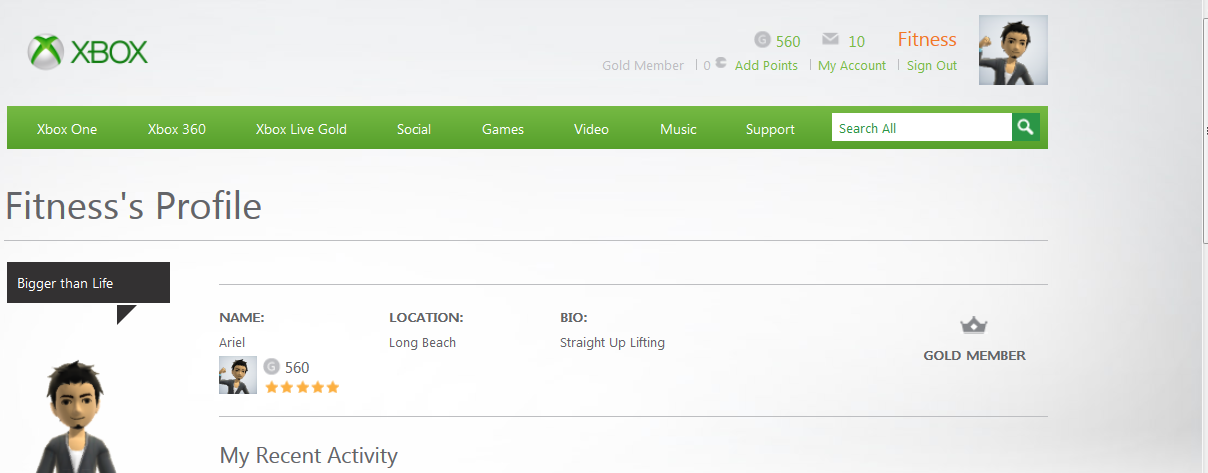Click the name value Ariel
Screen dimensions: 1208x473
(x=232, y=342)
